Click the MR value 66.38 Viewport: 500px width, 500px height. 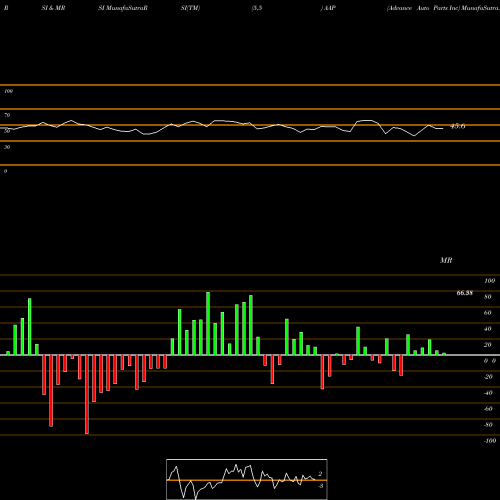tap(465, 293)
